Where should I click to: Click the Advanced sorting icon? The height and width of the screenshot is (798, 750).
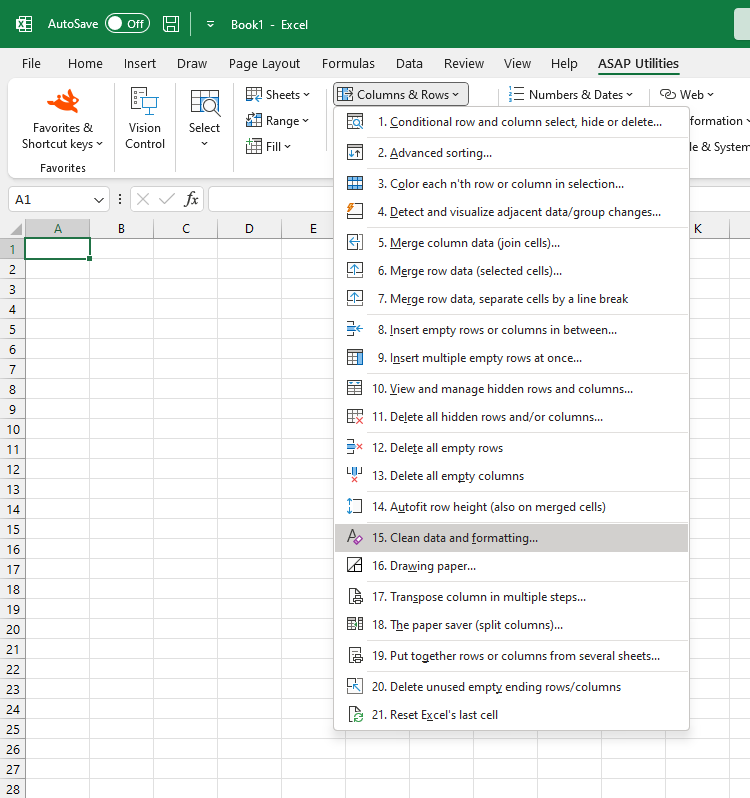tap(355, 153)
